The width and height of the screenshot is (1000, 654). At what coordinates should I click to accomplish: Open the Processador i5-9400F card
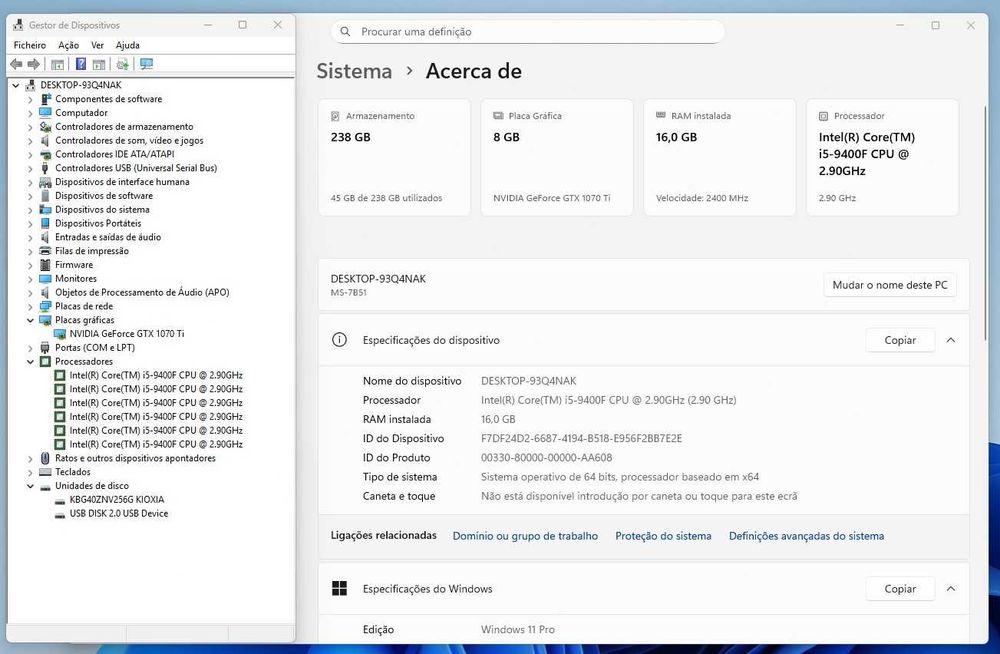click(x=882, y=157)
